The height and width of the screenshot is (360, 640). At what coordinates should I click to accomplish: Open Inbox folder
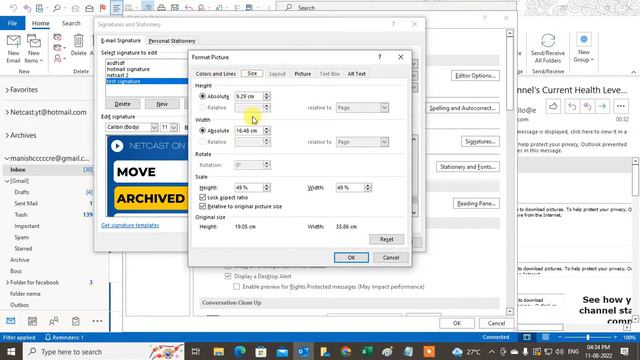click(x=18, y=169)
